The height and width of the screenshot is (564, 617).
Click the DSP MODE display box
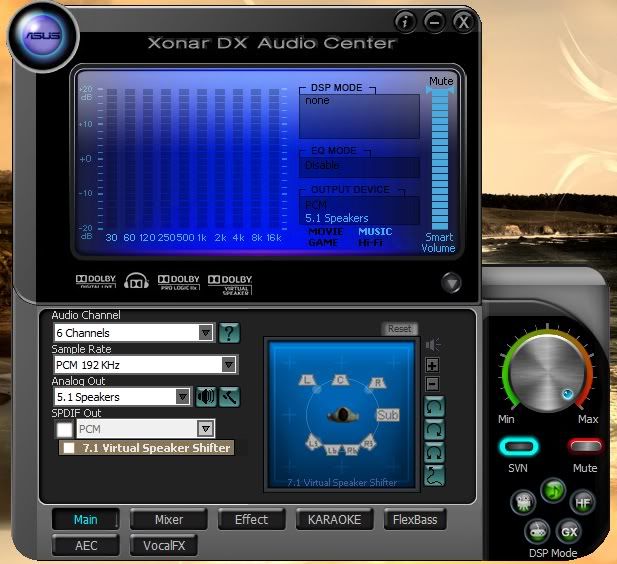[x=359, y=116]
